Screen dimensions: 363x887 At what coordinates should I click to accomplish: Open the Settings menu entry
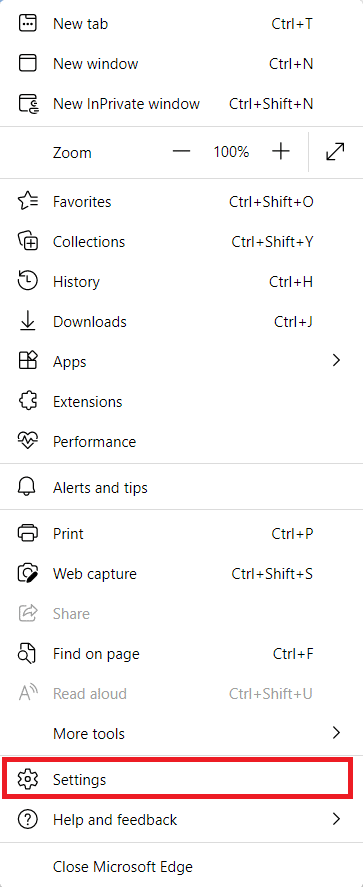(x=175, y=779)
